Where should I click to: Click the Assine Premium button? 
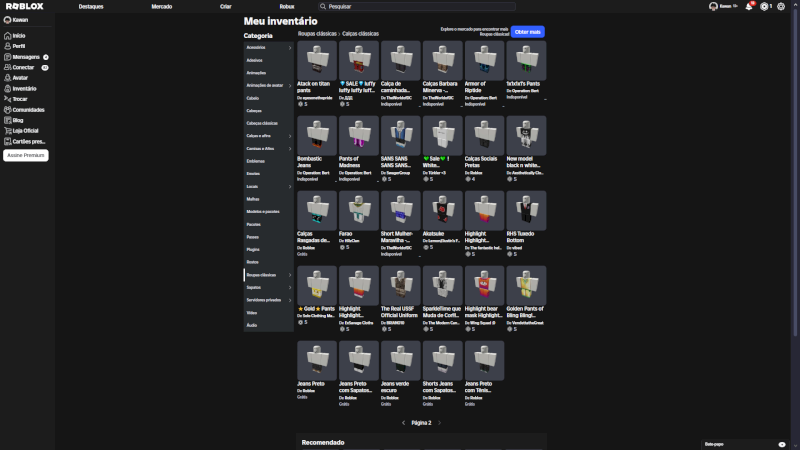pos(26,155)
